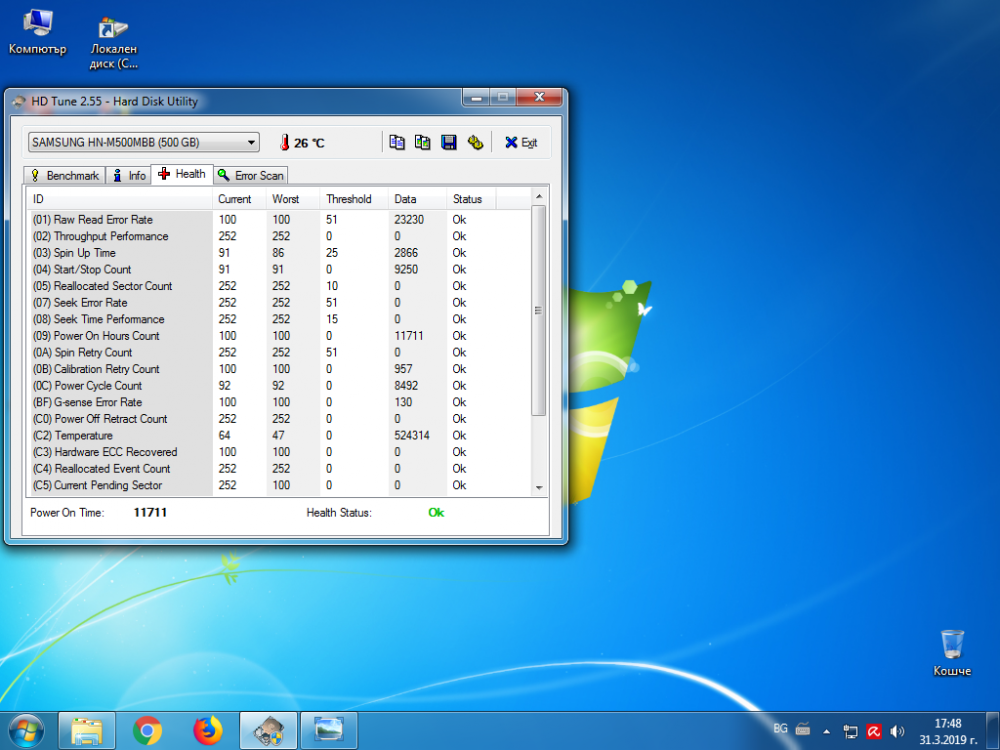The width and height of the screenshot is (1000, 750).
Task: Select the (08) Seek Time Performance row
Action: coord(279,319)
